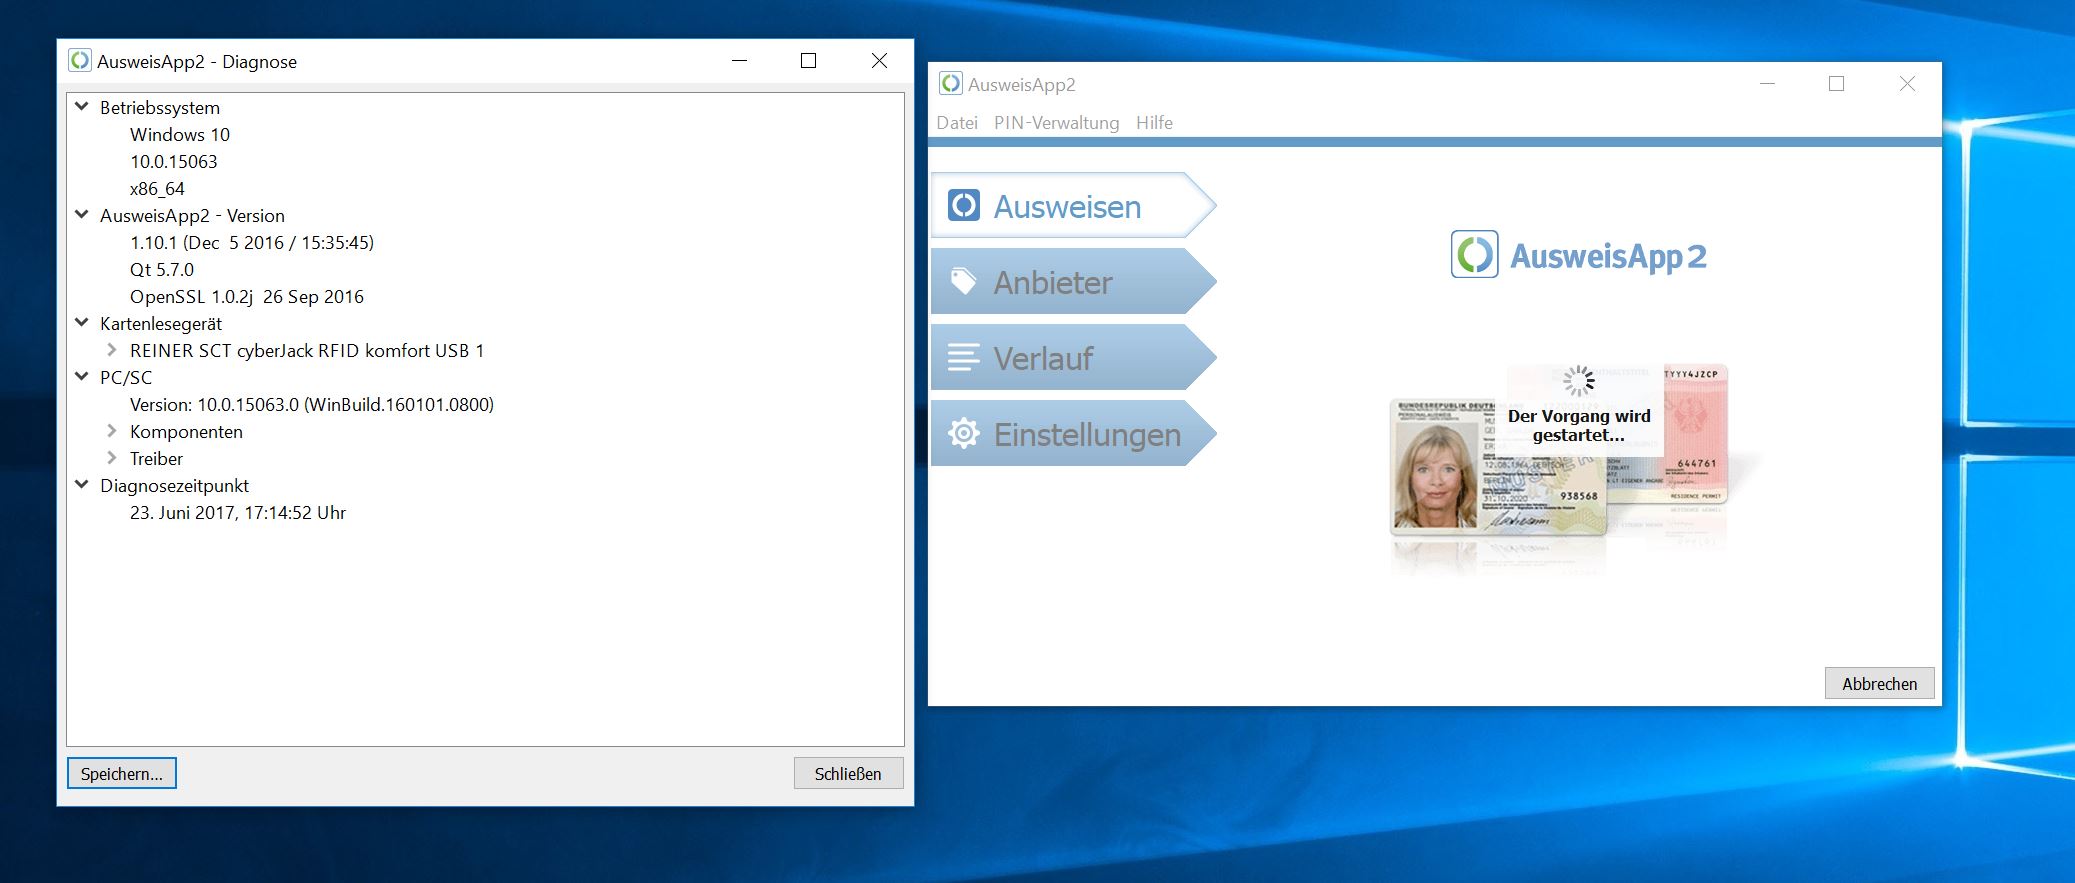Viewport: 2075px width, 883px height.
Task: Maximize the AusweisApp2 main window
Action: 1837,84
